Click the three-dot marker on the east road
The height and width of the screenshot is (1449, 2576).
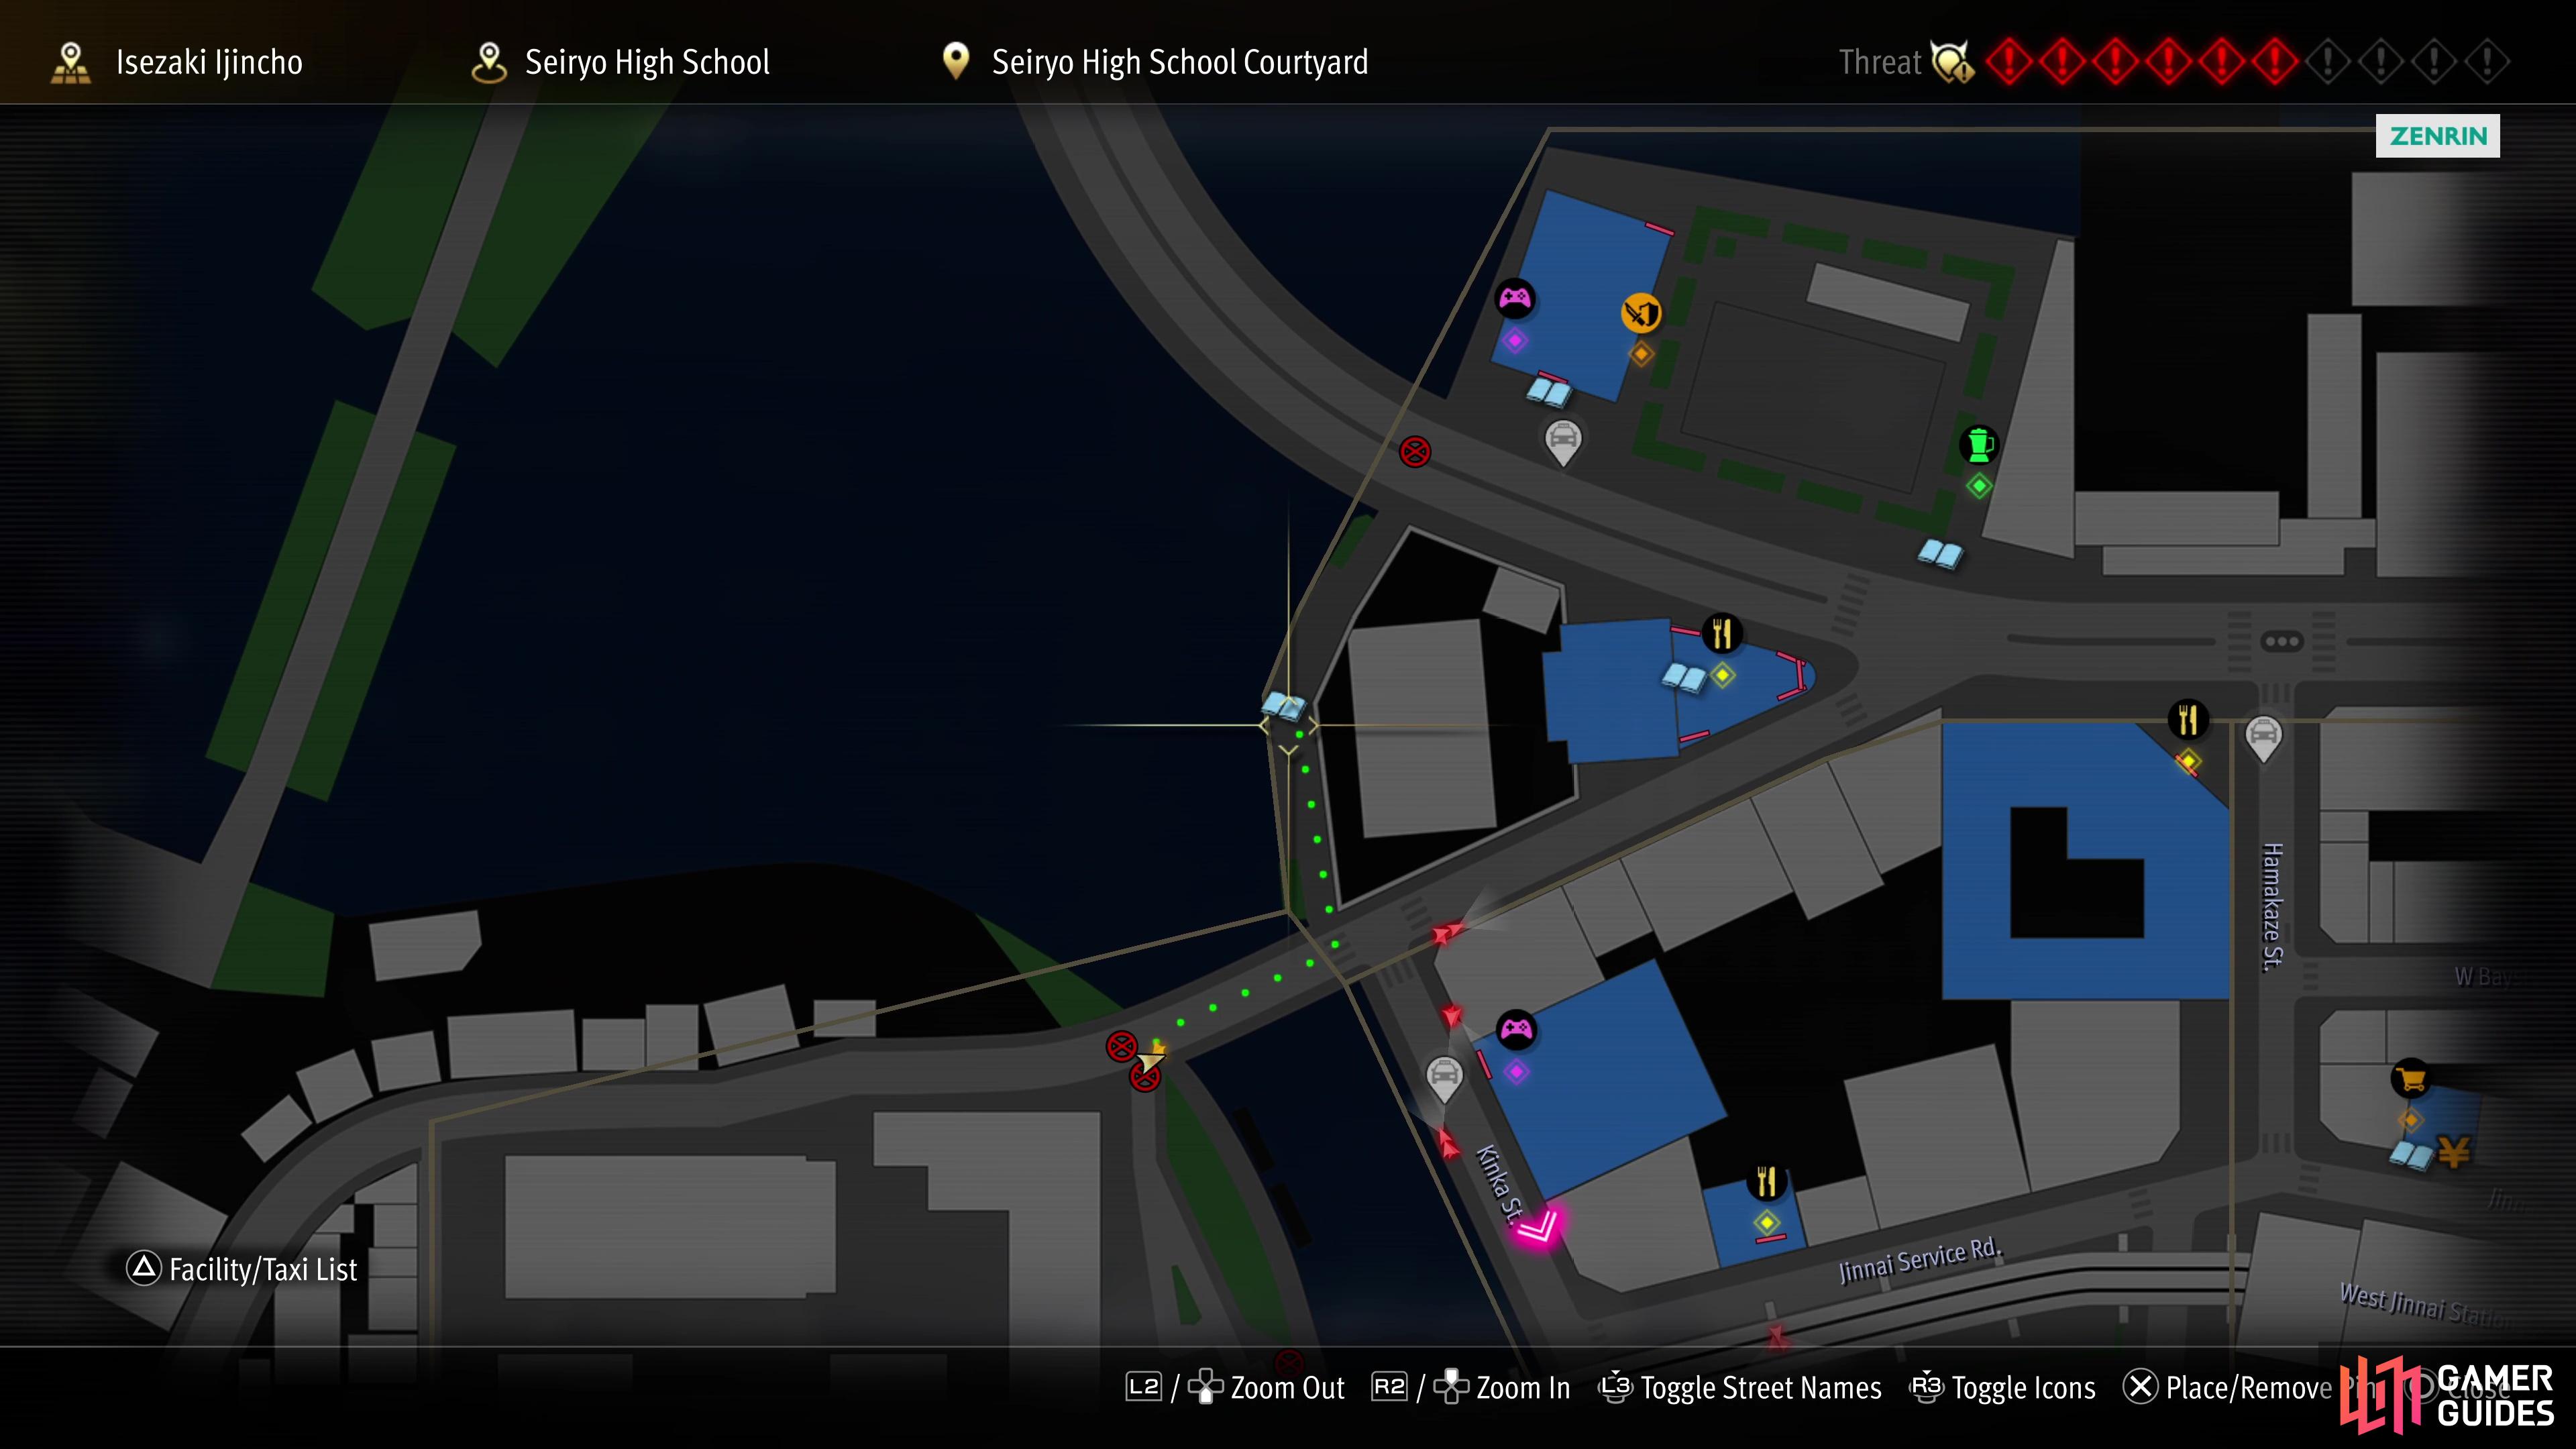pos(2282,641)
